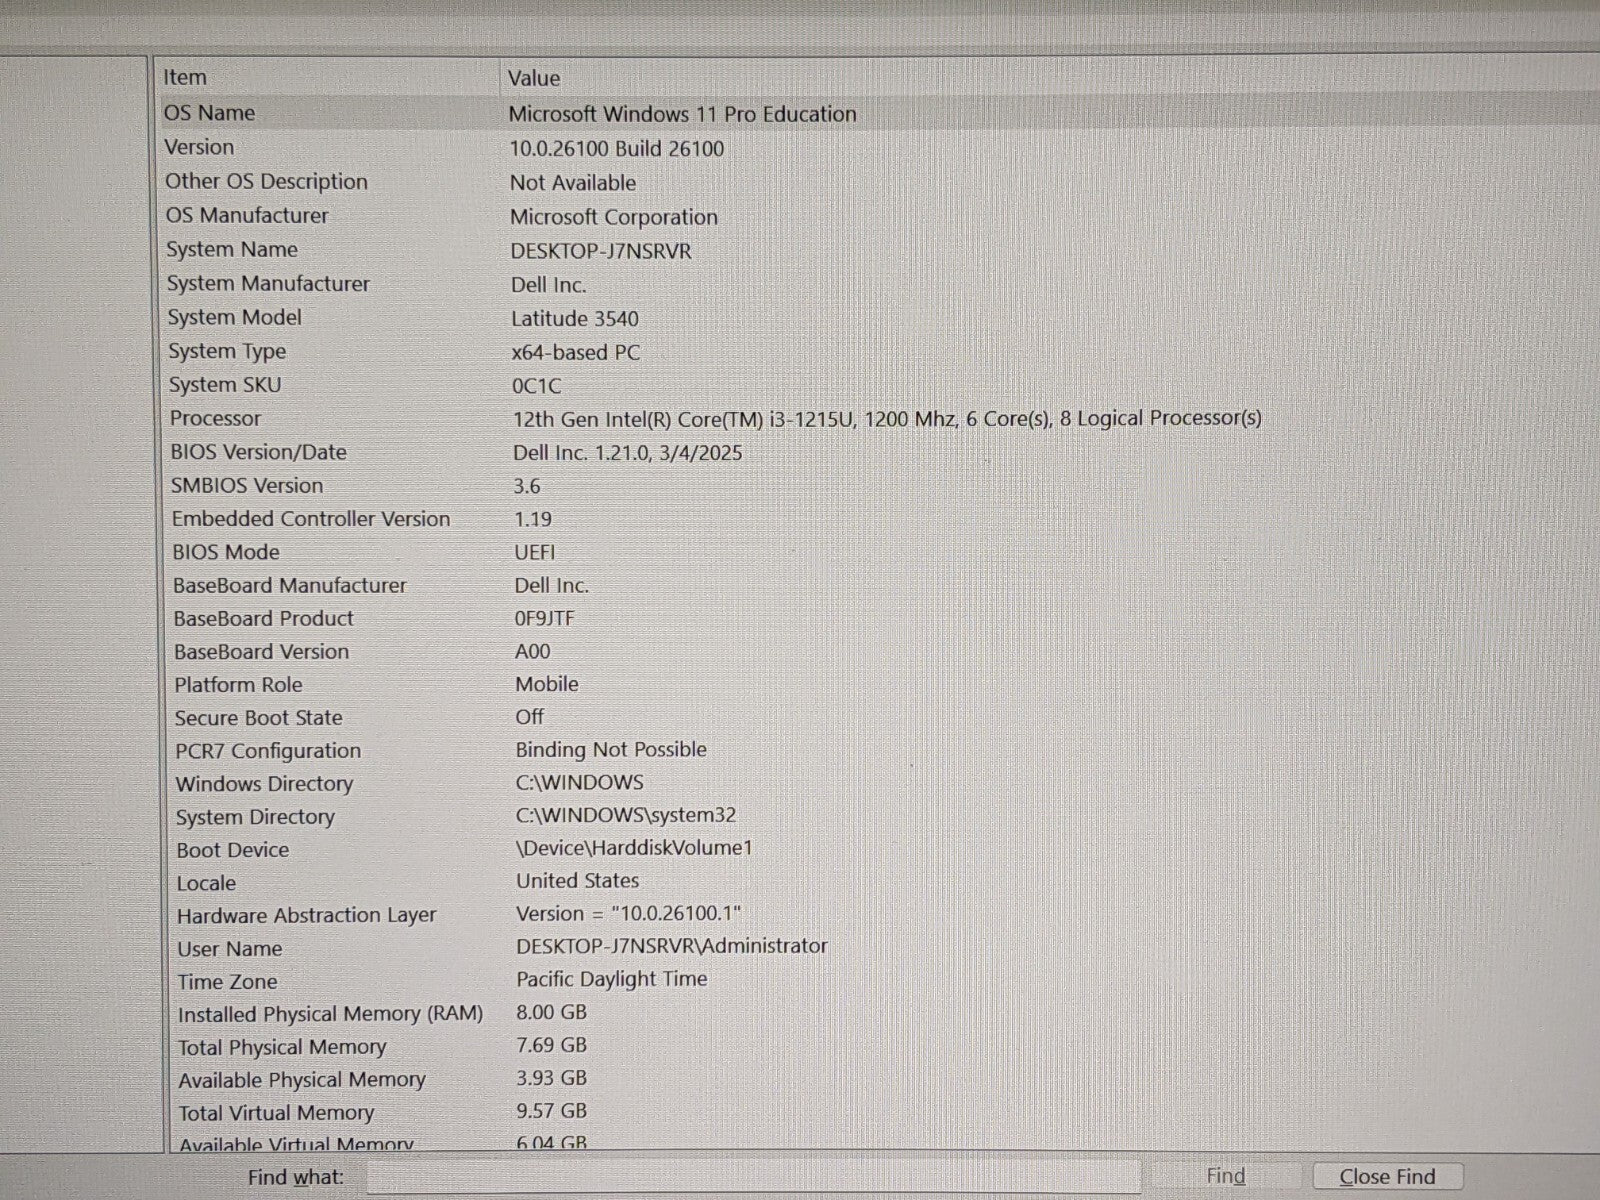Select the Version row showing Build 26100
Viewport: 1600px width, 1200px height.
[x=200, y=147]
